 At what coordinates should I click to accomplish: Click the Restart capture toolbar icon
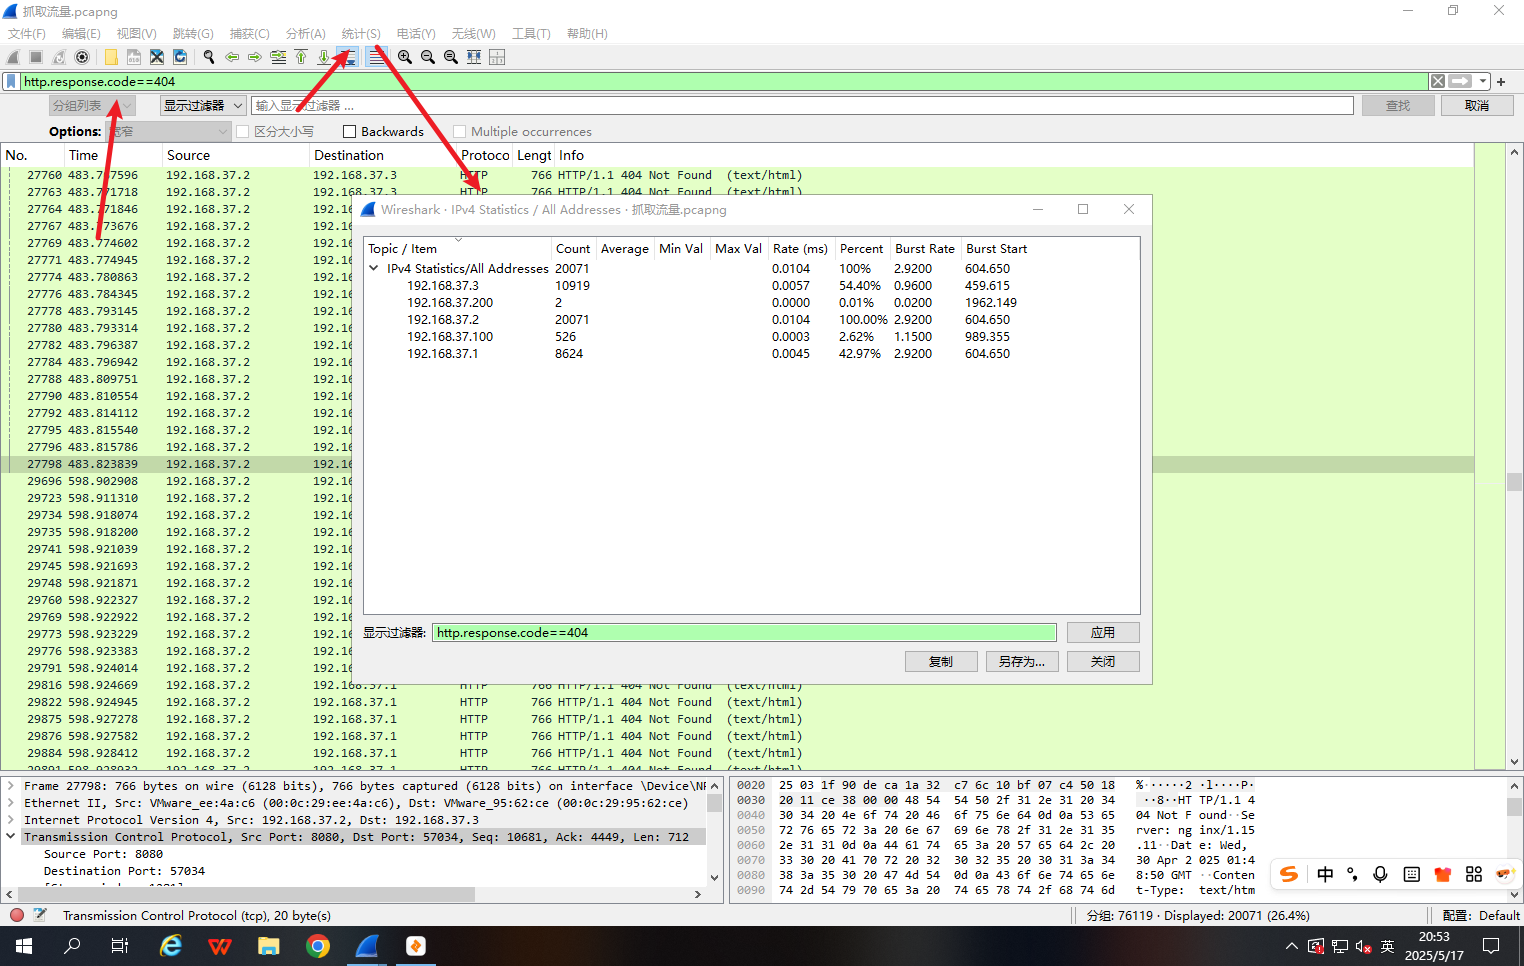(59, 57)
